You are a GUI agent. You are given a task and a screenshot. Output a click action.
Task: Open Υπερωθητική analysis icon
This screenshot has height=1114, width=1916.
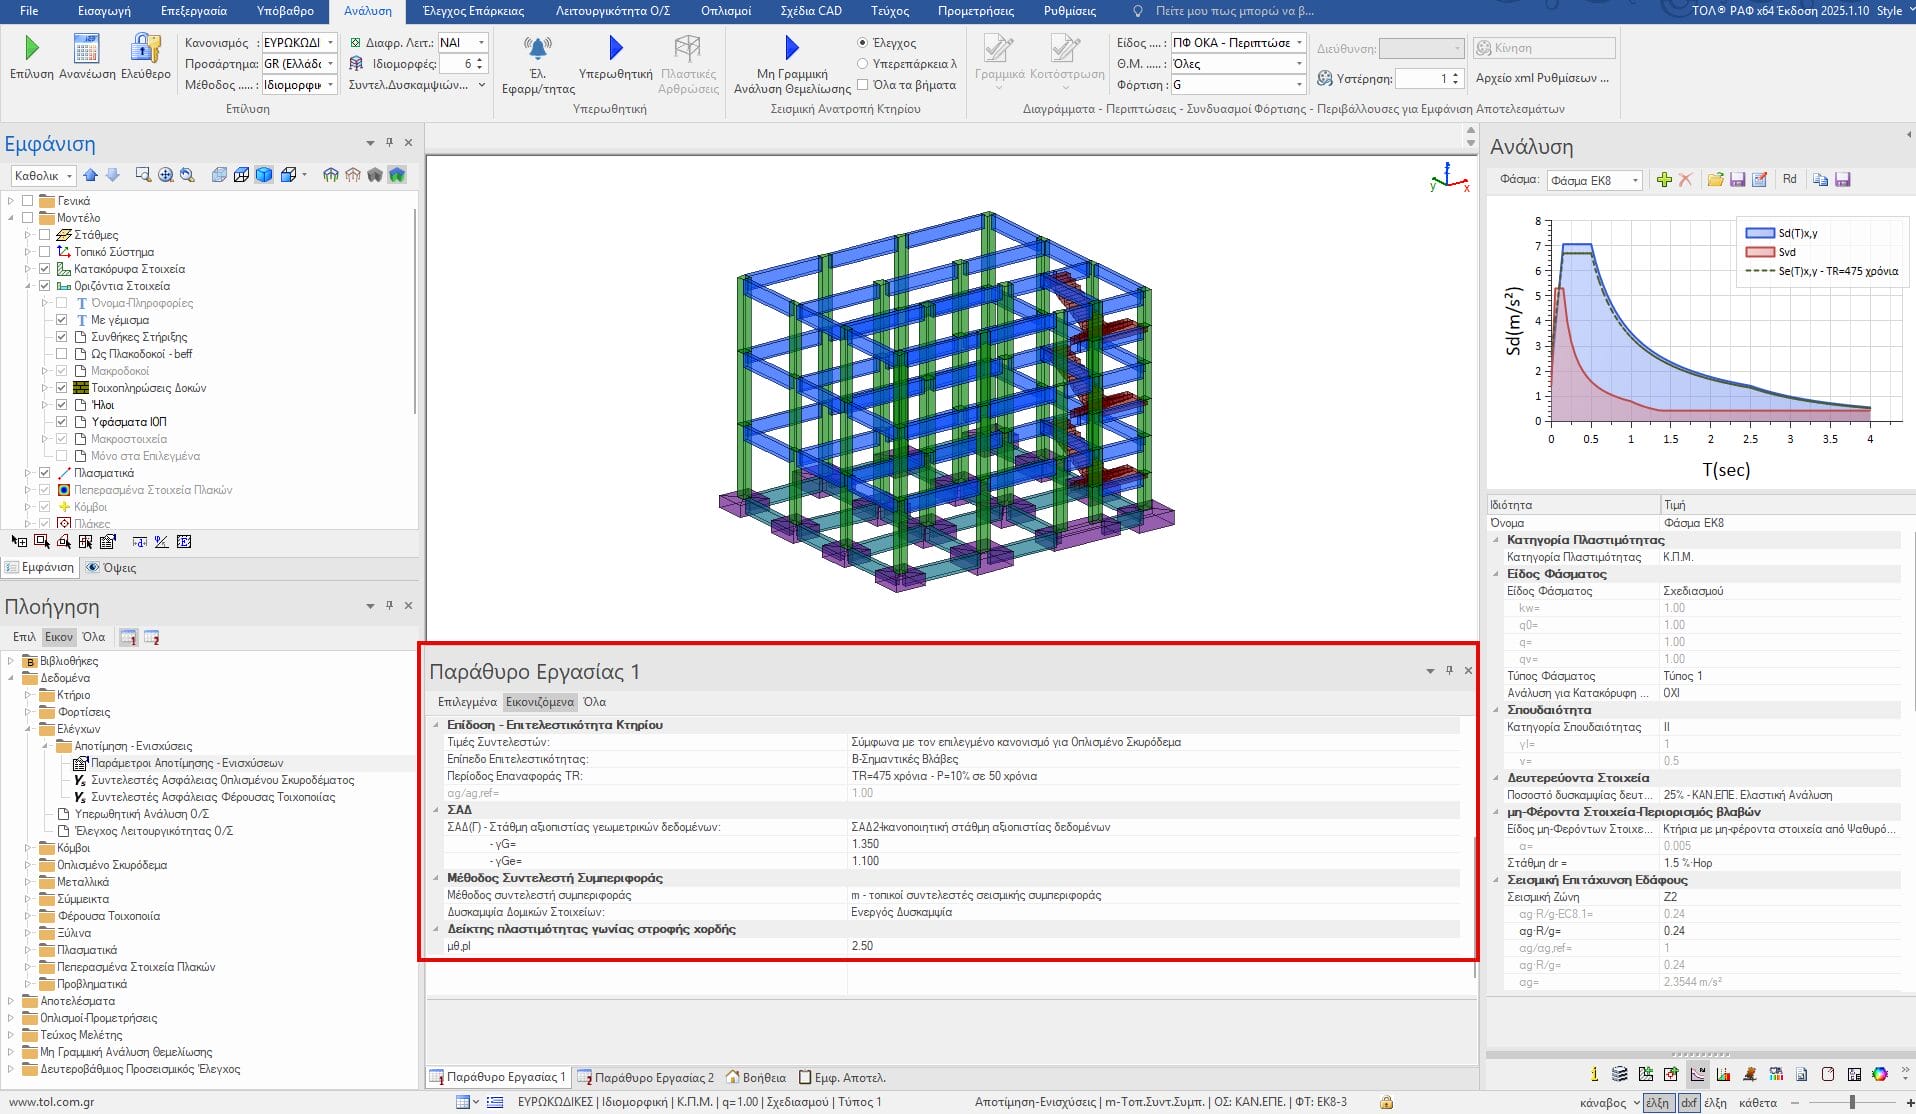click(615, 48)
